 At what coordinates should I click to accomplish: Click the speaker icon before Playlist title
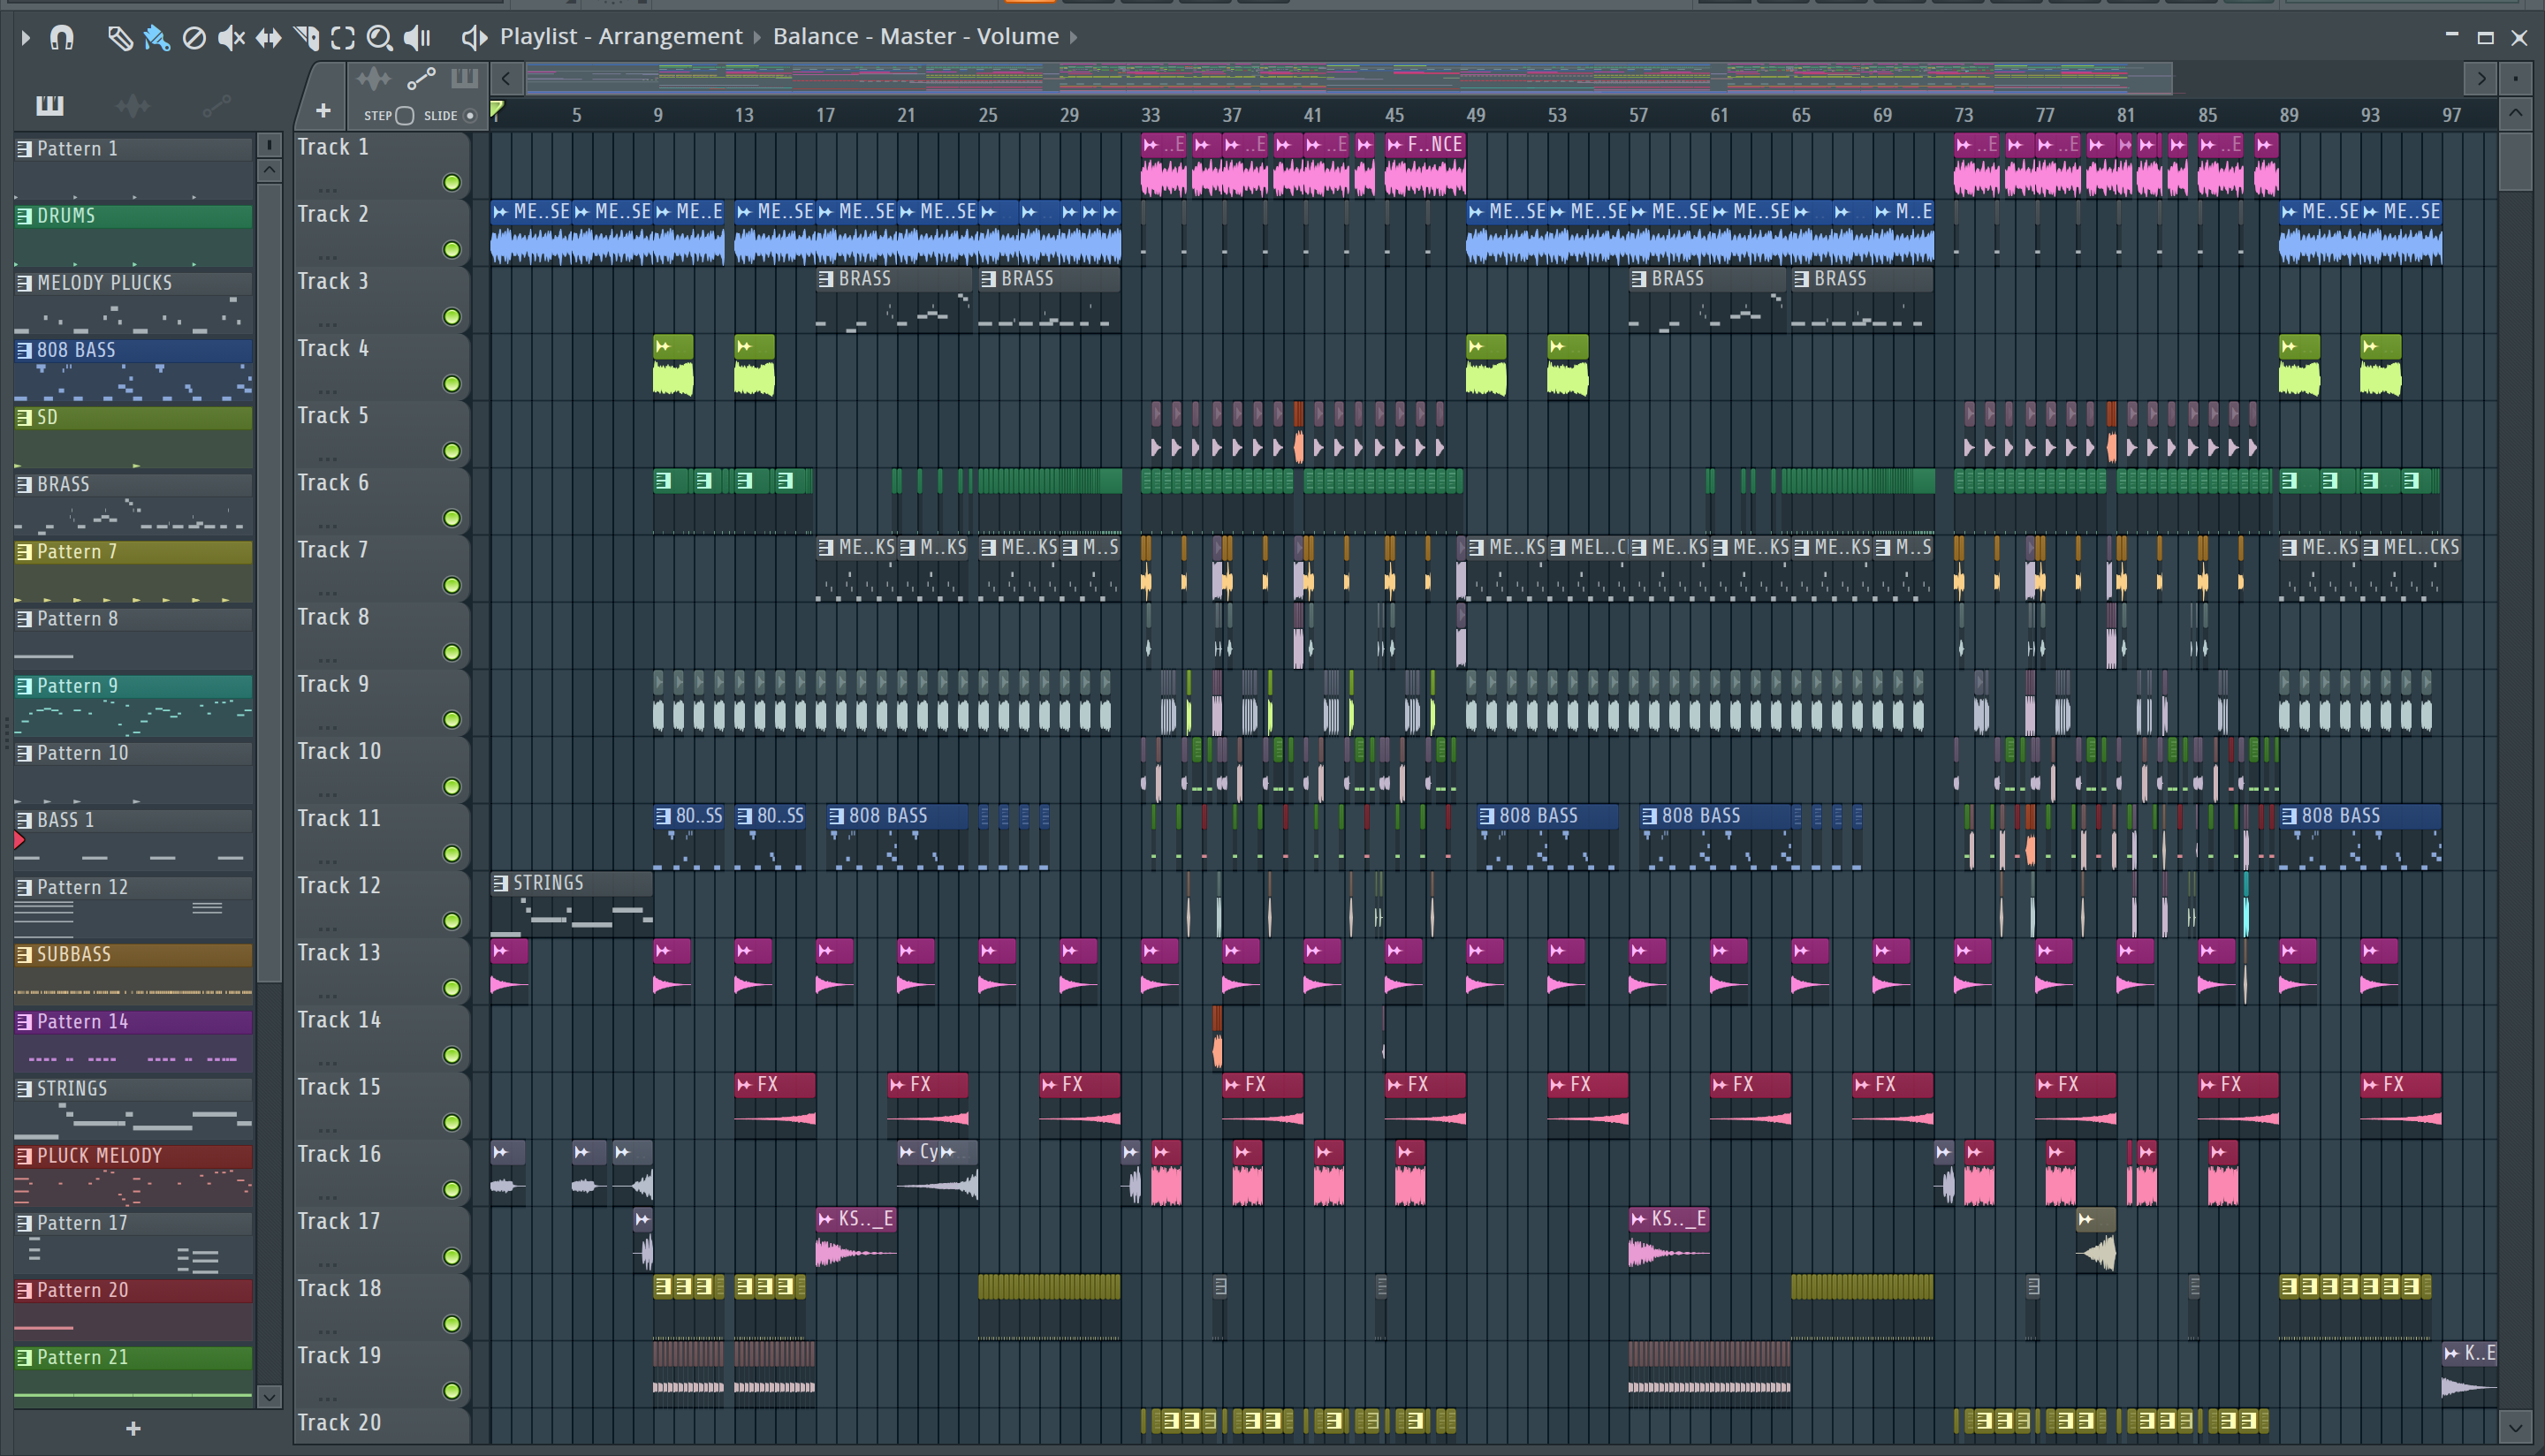click(x=474, y=38)
